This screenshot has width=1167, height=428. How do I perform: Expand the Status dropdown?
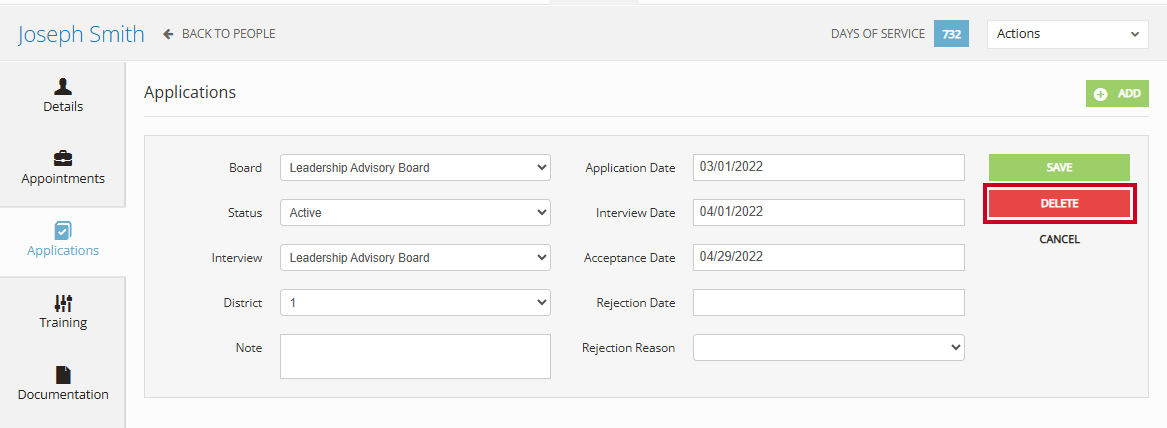click(x=415, y=212)
